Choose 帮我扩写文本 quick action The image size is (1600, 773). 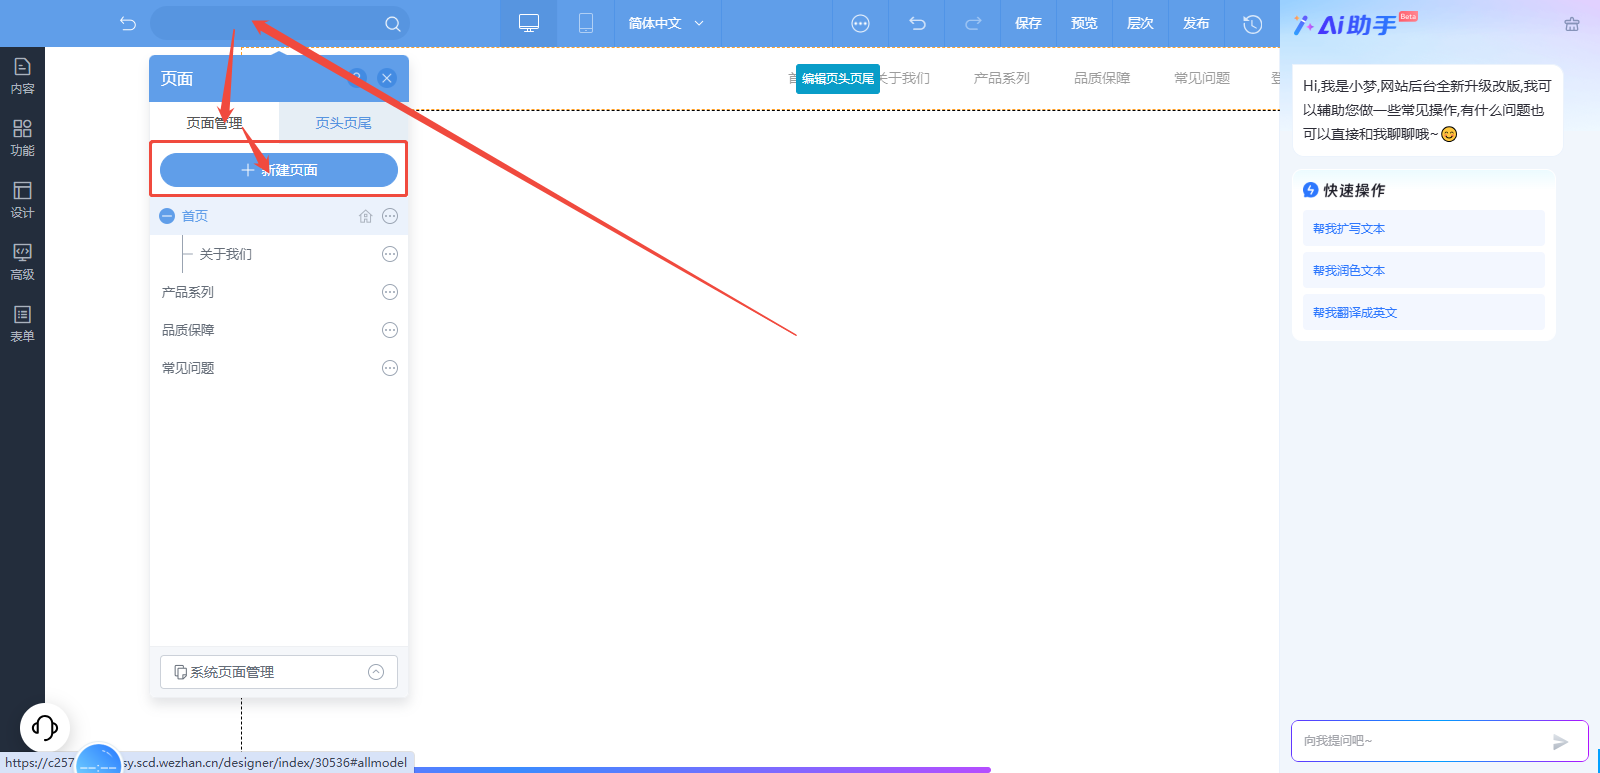(1424, 228)
